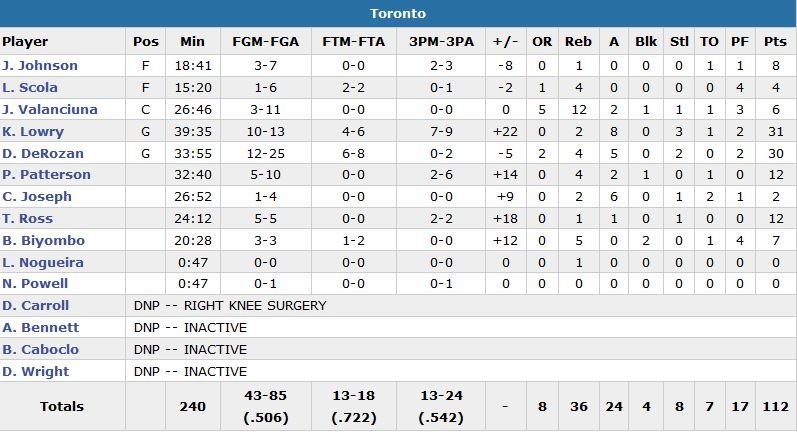Select the Reb column header
Viewport: 797px width, 432px height.
pos(578,42)
